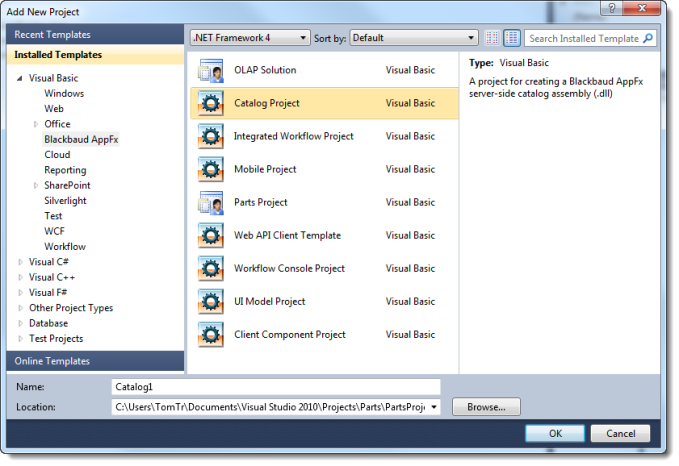Switch to medium icons list view
Screen dimensions: 679x466
[x=512, y=38]
